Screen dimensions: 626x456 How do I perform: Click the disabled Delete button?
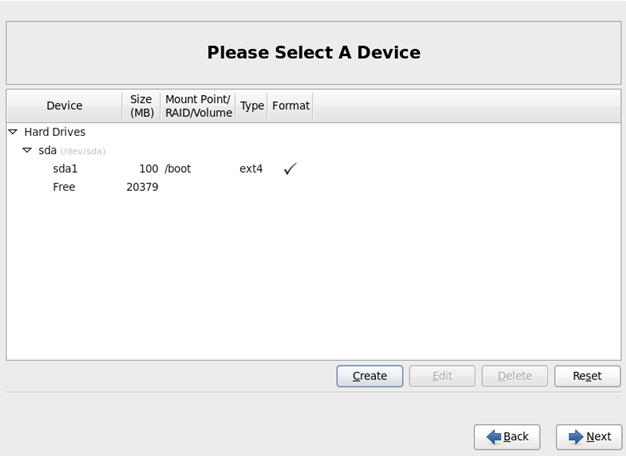(515, 376)
